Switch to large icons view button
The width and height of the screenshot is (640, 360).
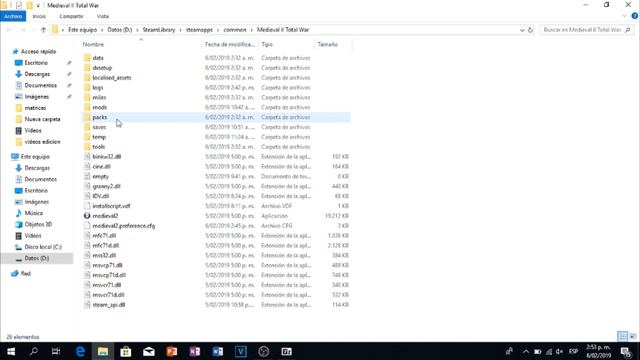point(632,336)
